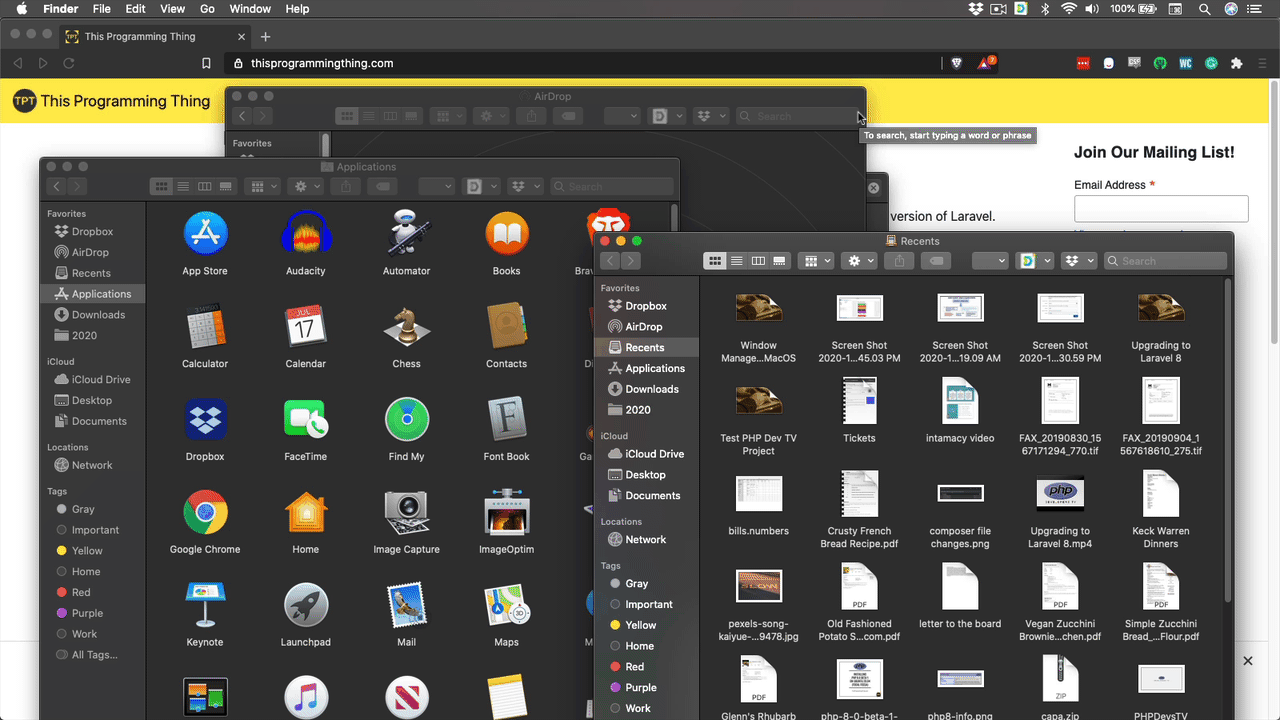The image size is (1280, 720).
Task: Click the Email Address input field
Action: [x=1160, y=209]
